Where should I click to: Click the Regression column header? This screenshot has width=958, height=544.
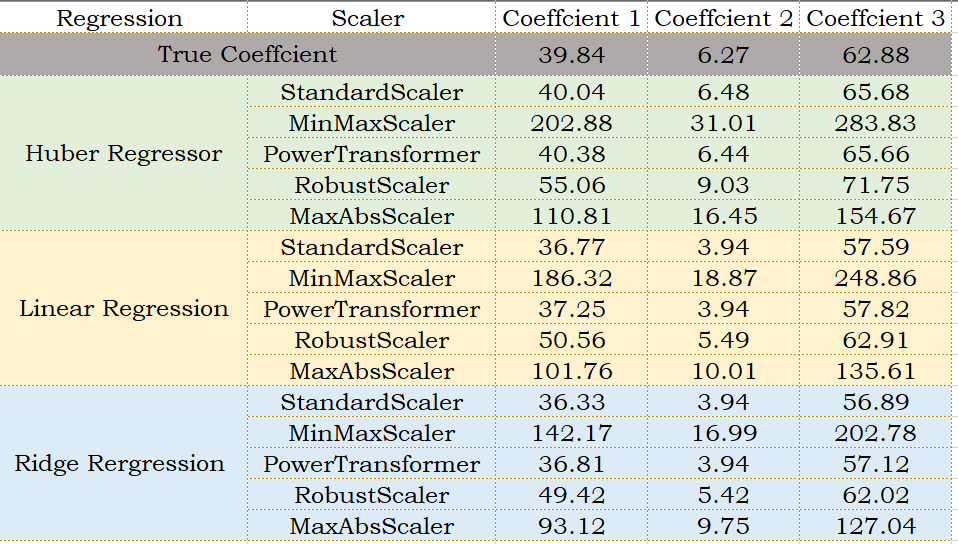pos(120,18)
